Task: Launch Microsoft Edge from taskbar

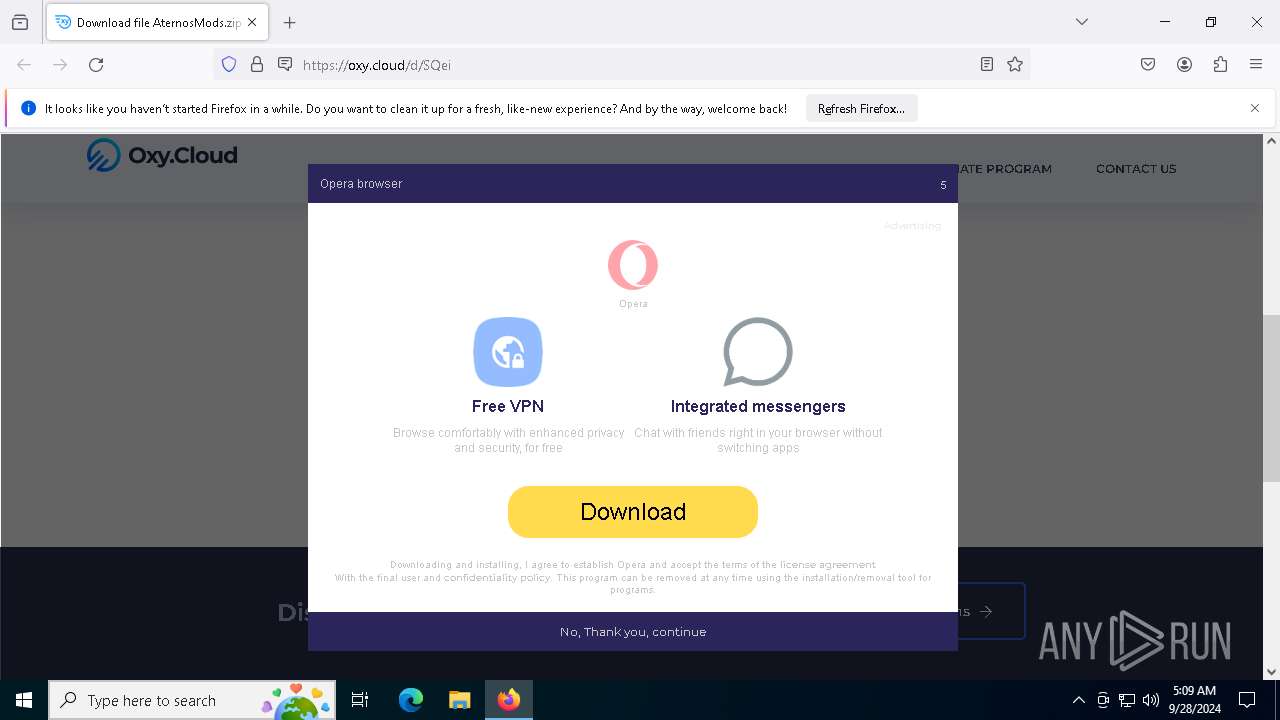Action: [411, 700]
